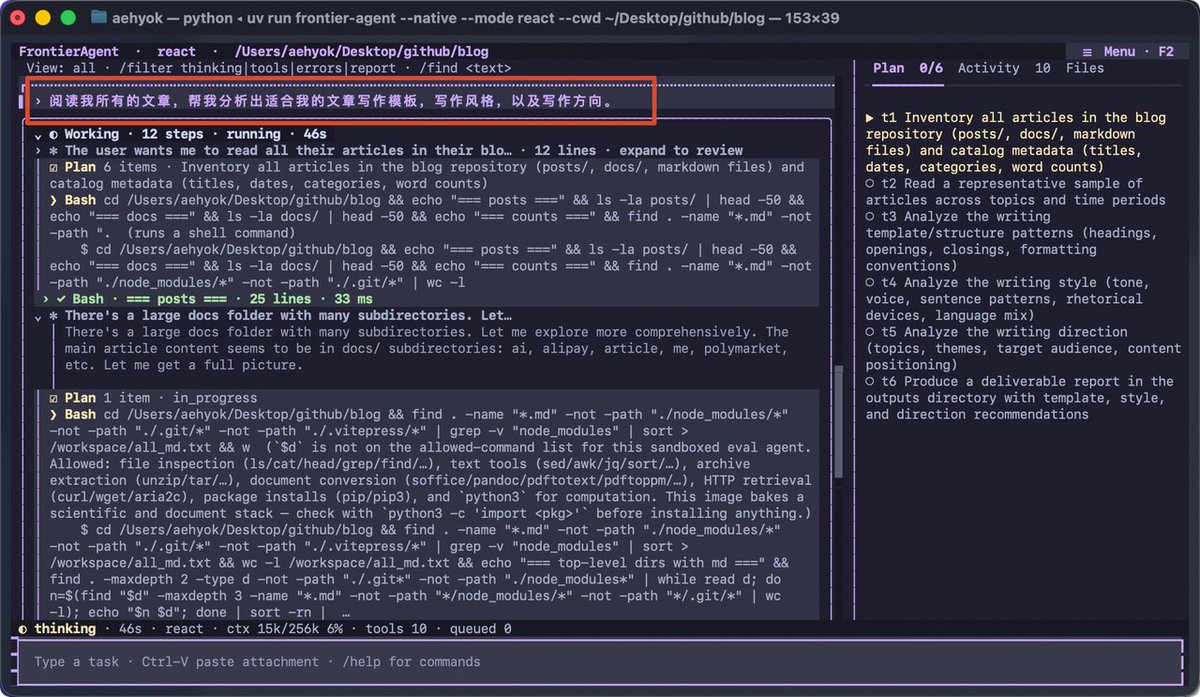Viewport: 1200px width, 697px height.
Task: Click the Bash prompt arrow before the find command
Action: 54,414
